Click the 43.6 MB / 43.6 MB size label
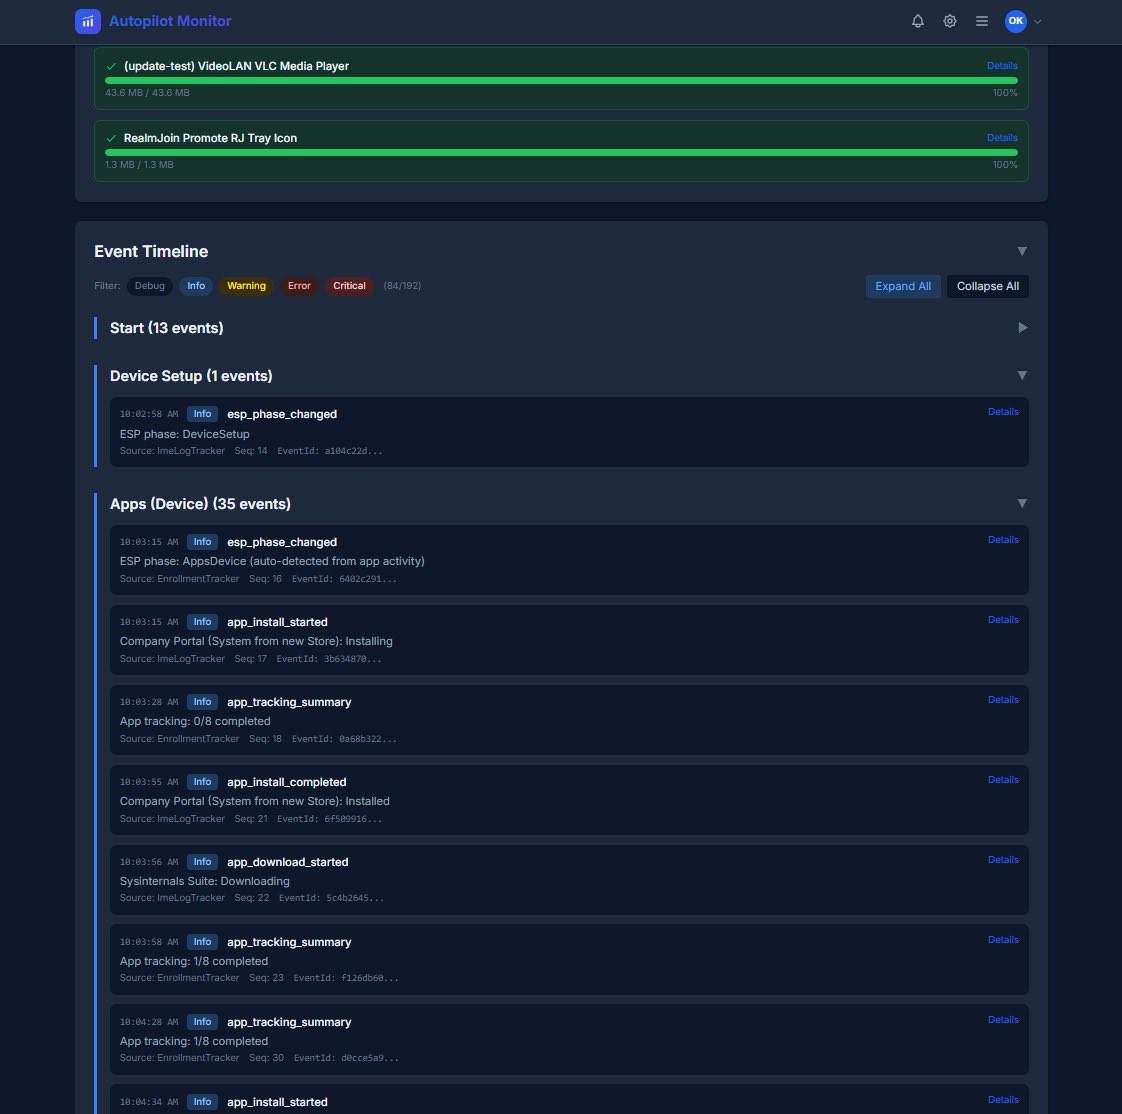The width and height of the screenshot is (1122, 1114). coord(147,93)
